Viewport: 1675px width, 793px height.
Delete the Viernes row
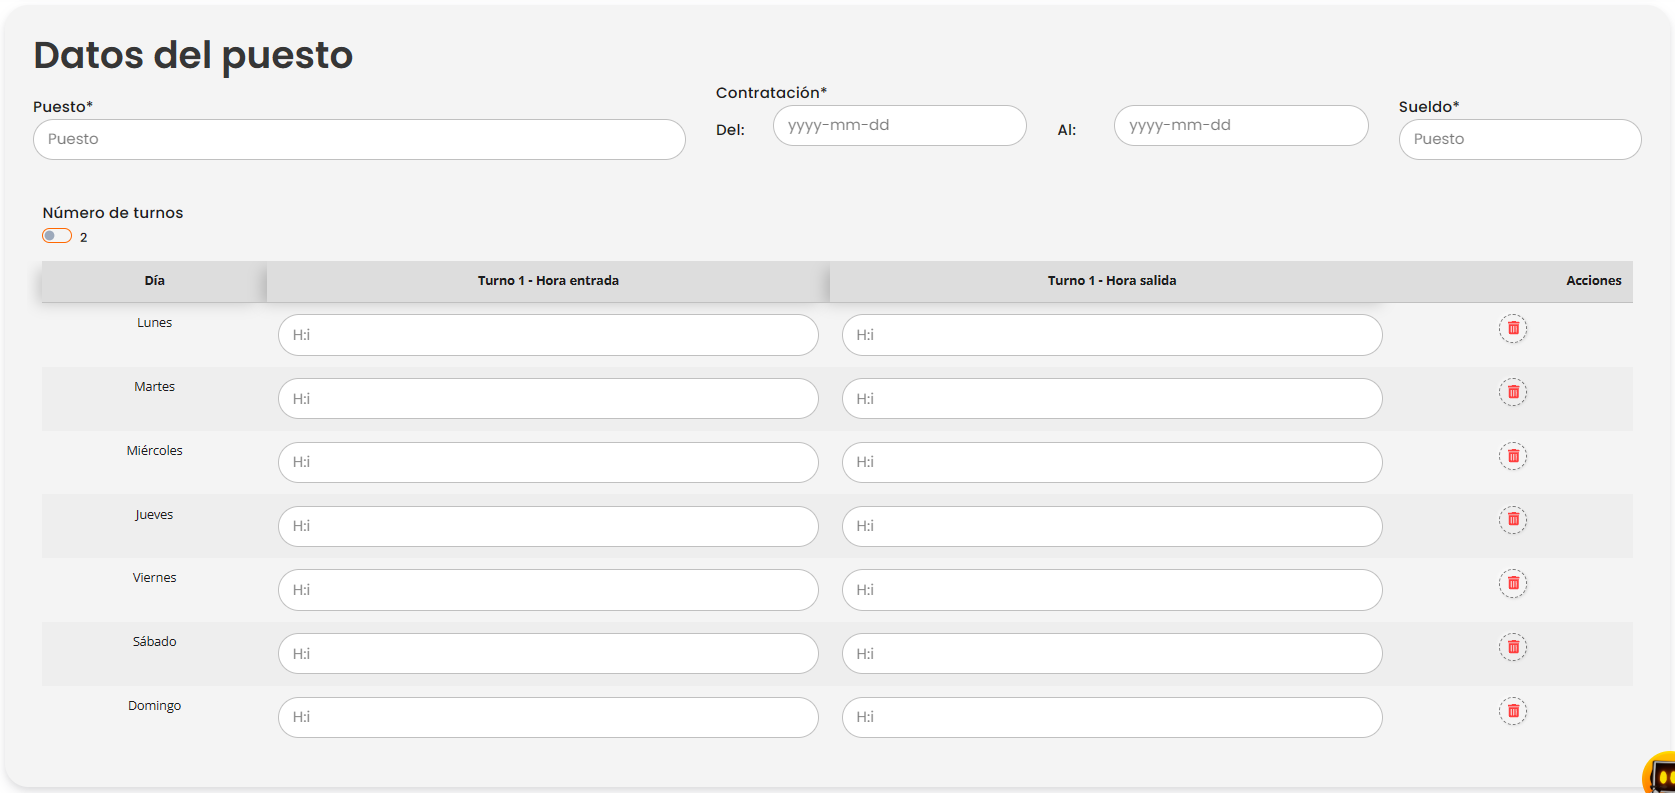pos(1512,583)
